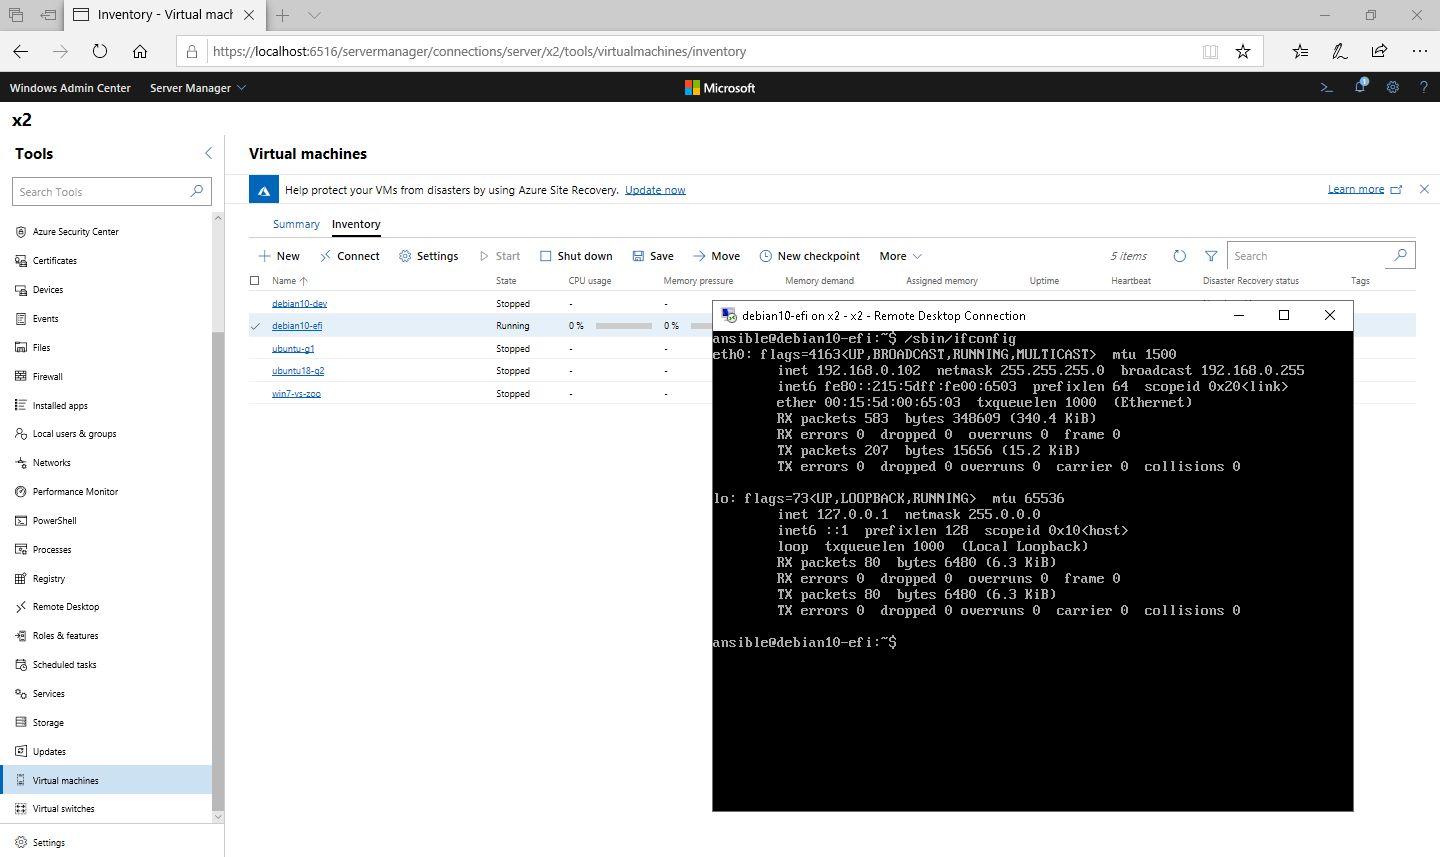Switch to the Inventory tab
The width and height of the screenshot is (1440, 857).
tap(356, 224)
